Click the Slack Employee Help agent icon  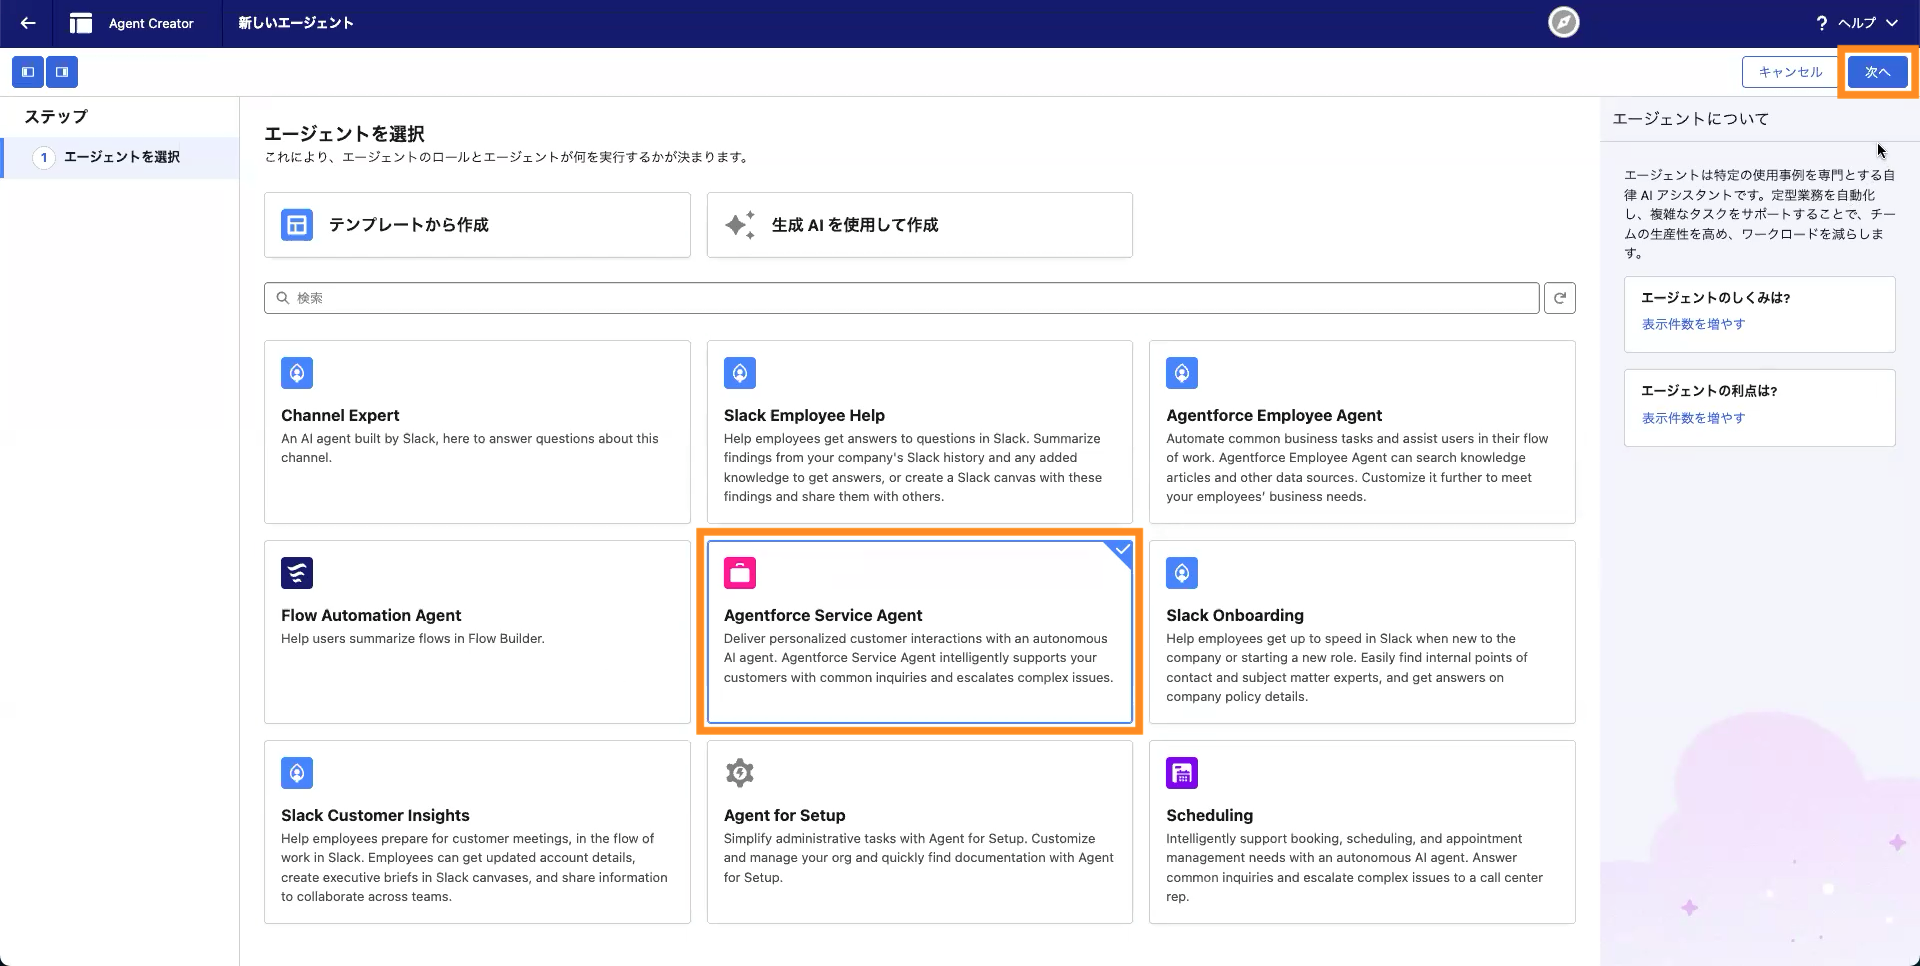[x=740, y=373]
